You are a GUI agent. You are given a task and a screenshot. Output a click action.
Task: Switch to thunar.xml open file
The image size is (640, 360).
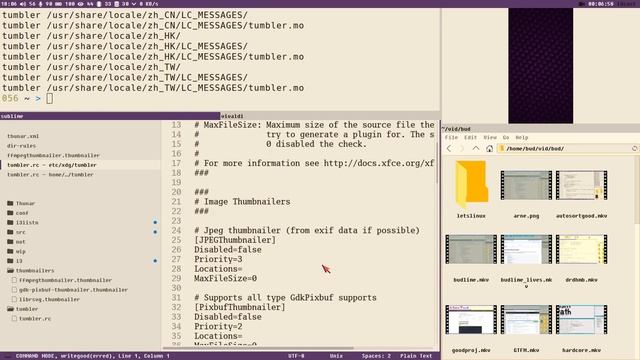click(x=23, y=136)
